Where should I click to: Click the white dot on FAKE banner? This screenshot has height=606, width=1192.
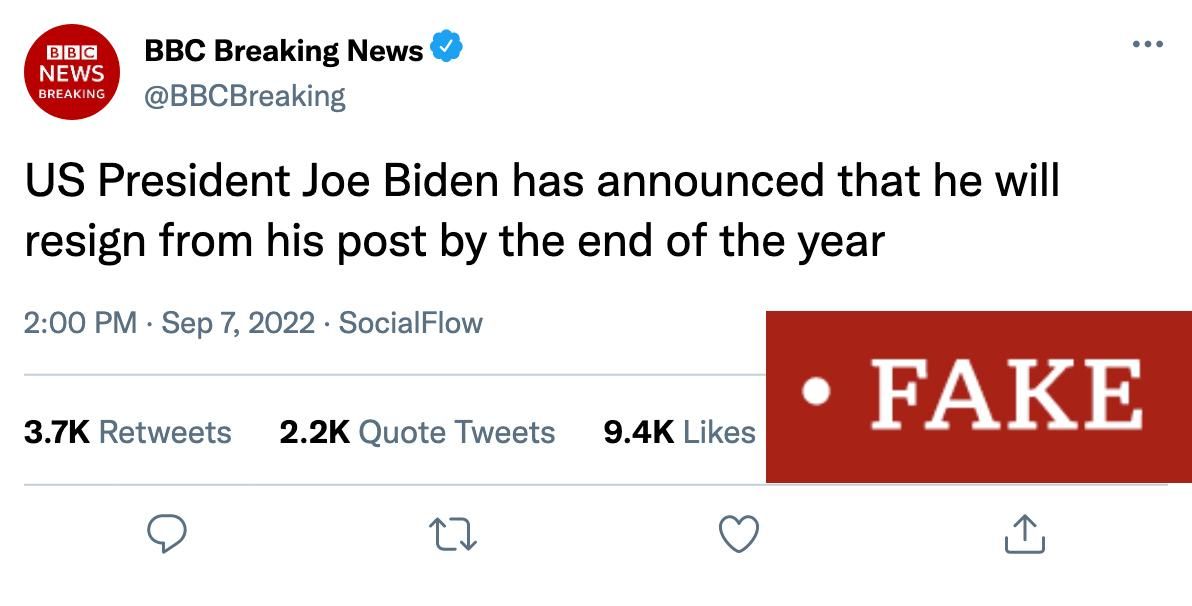[x=817, y=394]
